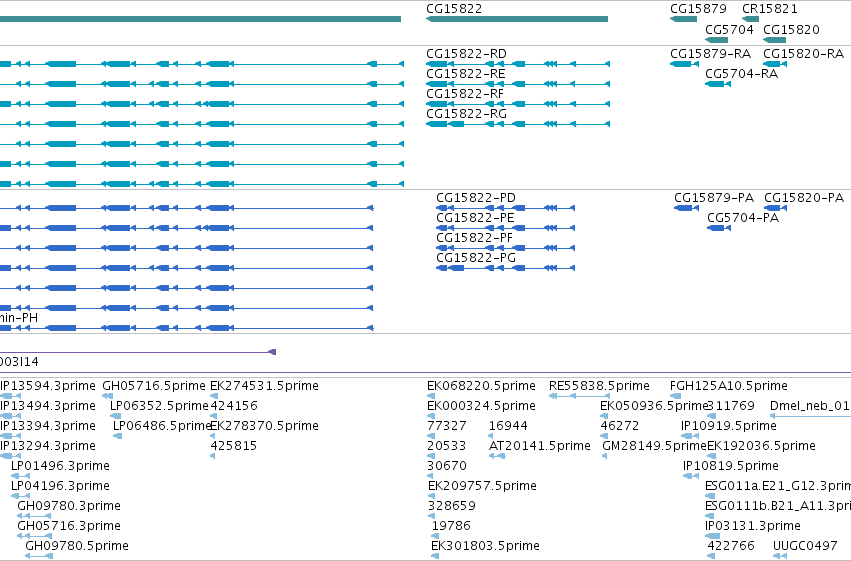Click the LP01496.3prime EST label
Image resolution: width=851 pixels, height=561 pixels.
click(60, 466)
